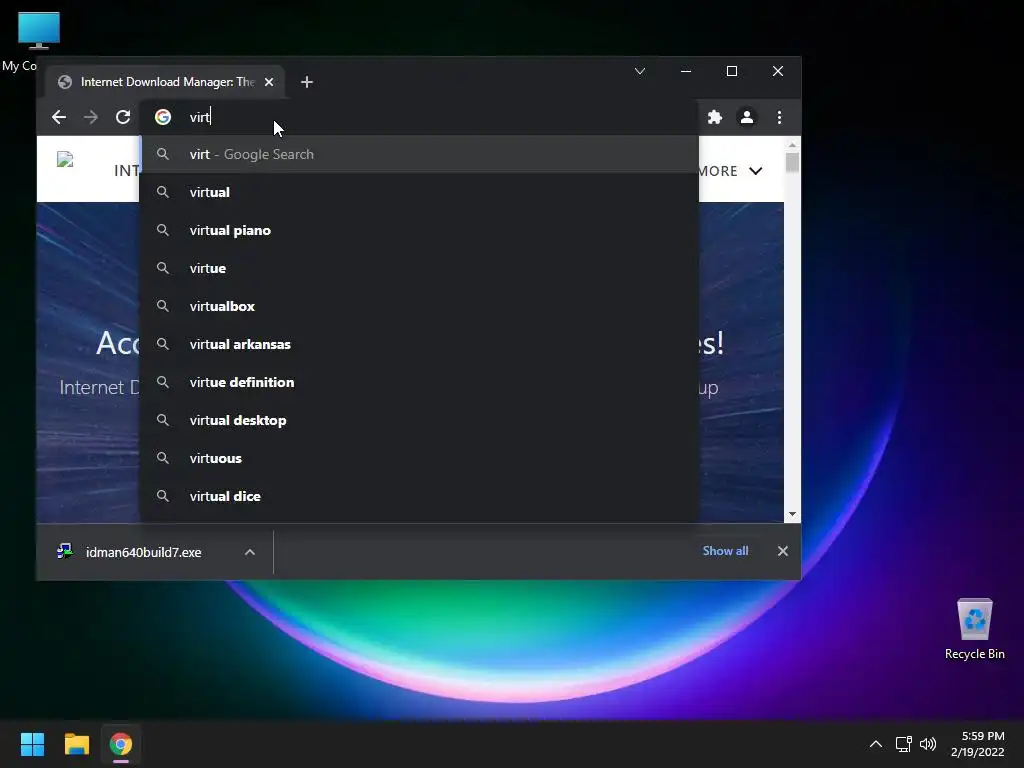Viewport: 1024px width, 768px height.
Task: Open the Windows Start menu
Action: pos(32,744)
